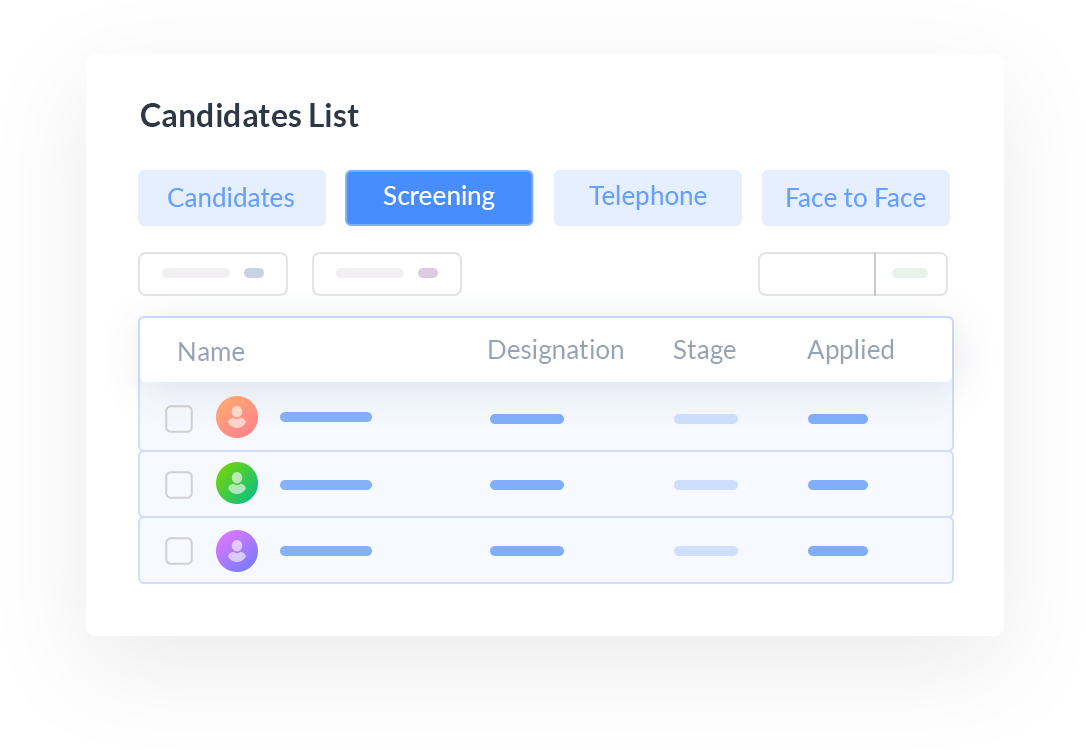Open the first filter dropdown with gray-blue indicator
The width and height of the screenshot is (1086, 750).
pos(213,274)
